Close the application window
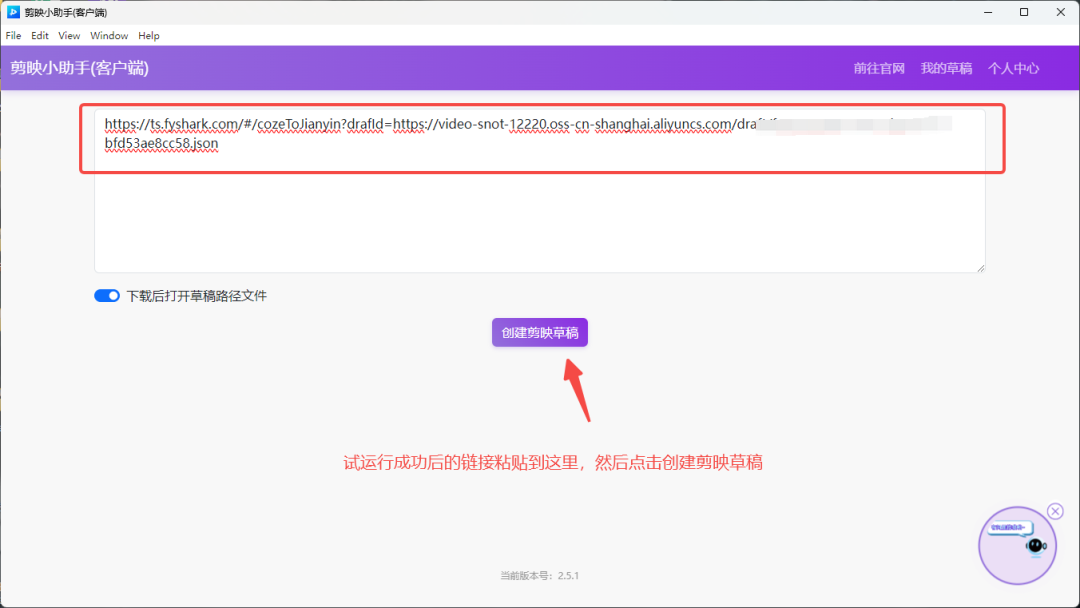 (1061, 12)
